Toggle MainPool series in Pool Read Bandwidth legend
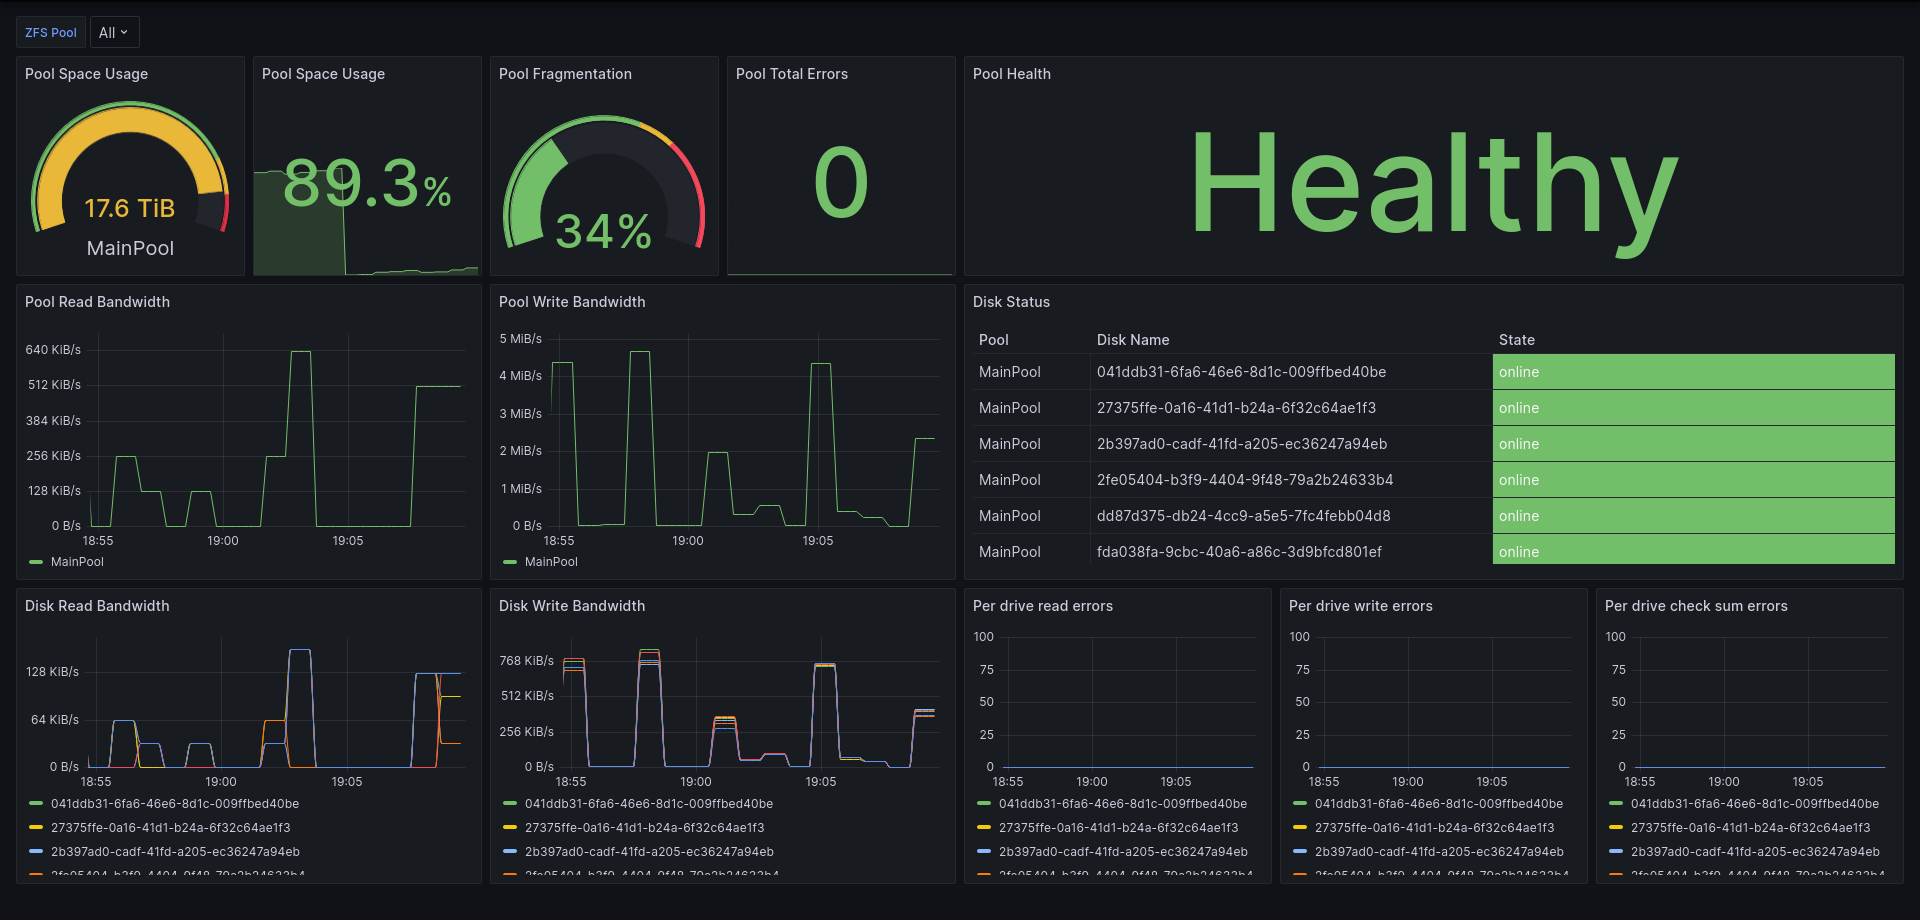 (x=77, y=562)
